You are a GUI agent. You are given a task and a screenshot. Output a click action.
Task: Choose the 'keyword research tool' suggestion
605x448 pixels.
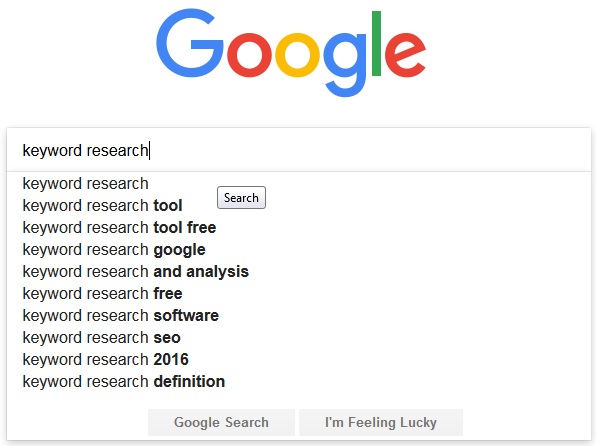(102, 205)
